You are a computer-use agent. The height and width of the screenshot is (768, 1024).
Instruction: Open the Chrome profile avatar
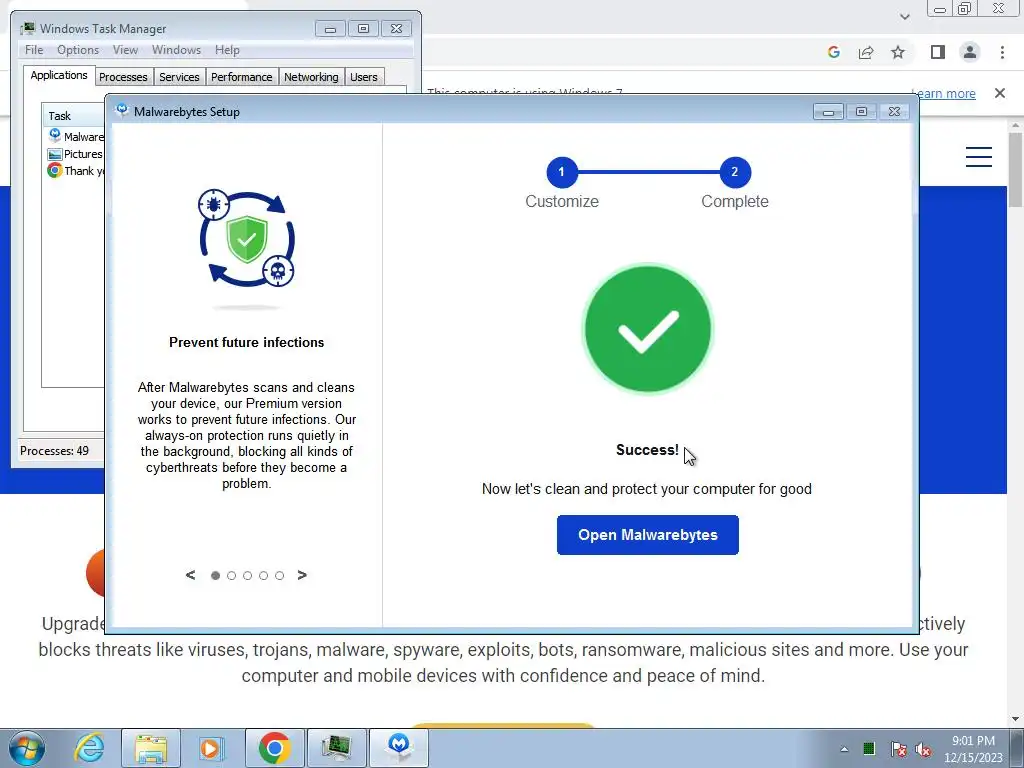(970, 52)
